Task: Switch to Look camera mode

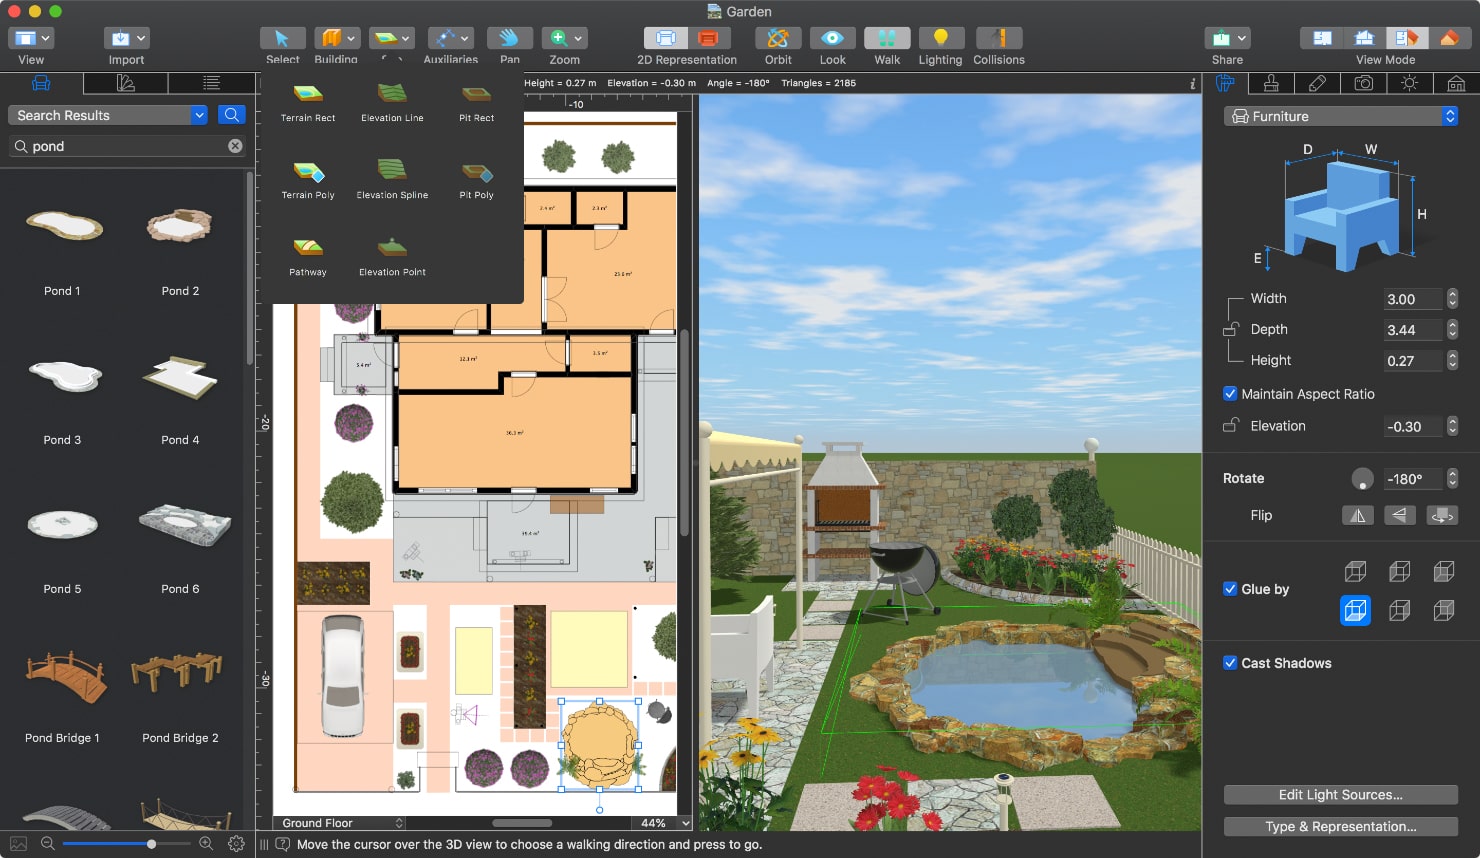Action: pos(832,38)
